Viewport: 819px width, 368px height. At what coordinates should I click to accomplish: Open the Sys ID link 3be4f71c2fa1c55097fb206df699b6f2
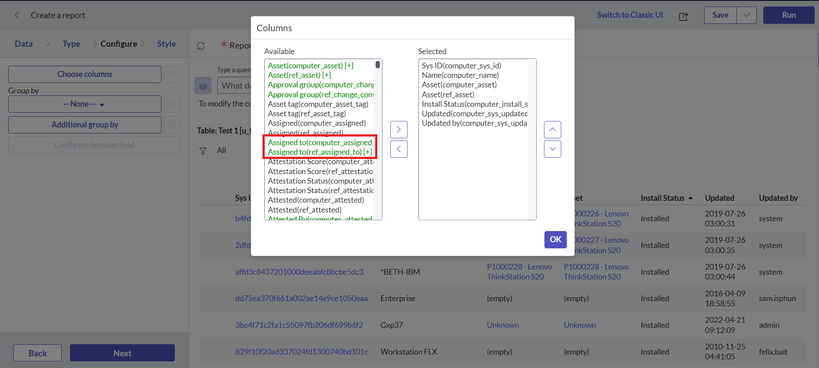pos(299,325)
